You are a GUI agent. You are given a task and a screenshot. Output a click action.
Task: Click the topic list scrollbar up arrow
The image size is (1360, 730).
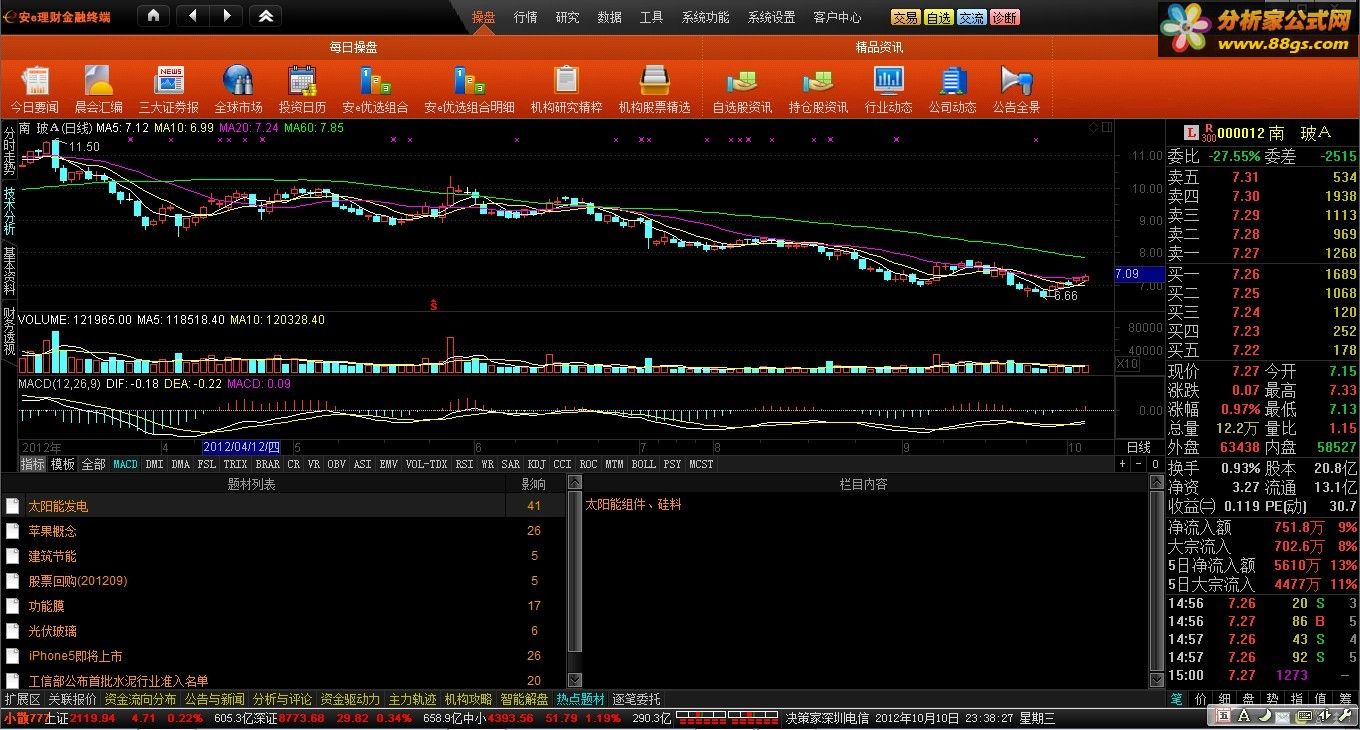[x=574, y=483]
